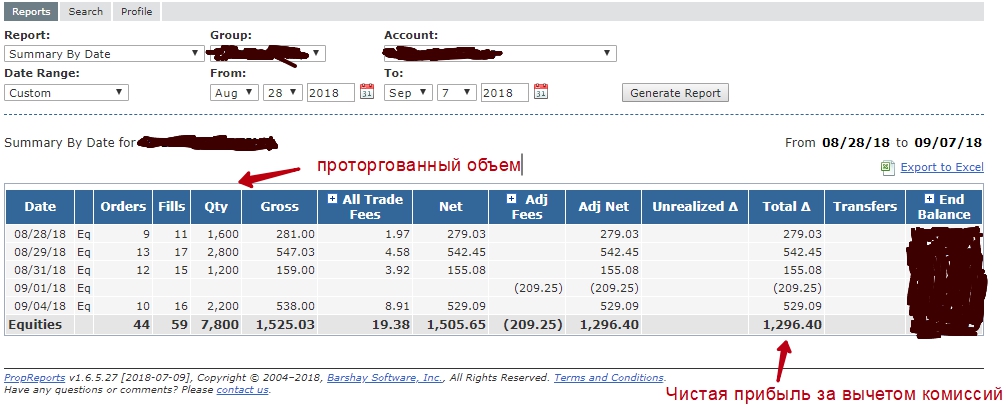Open the To date calendar picker icon
This screenshot has width=1007, height=409.
pyautogui.click(x=541, y=92)
